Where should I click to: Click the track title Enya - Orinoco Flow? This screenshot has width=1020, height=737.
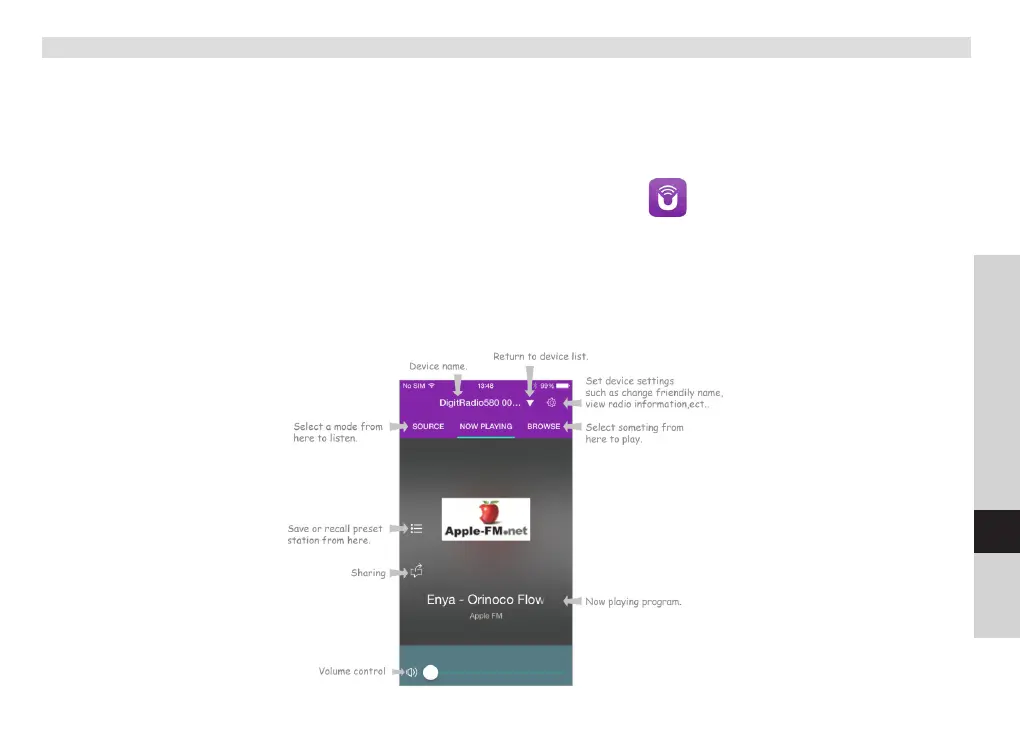click(485, 599)
